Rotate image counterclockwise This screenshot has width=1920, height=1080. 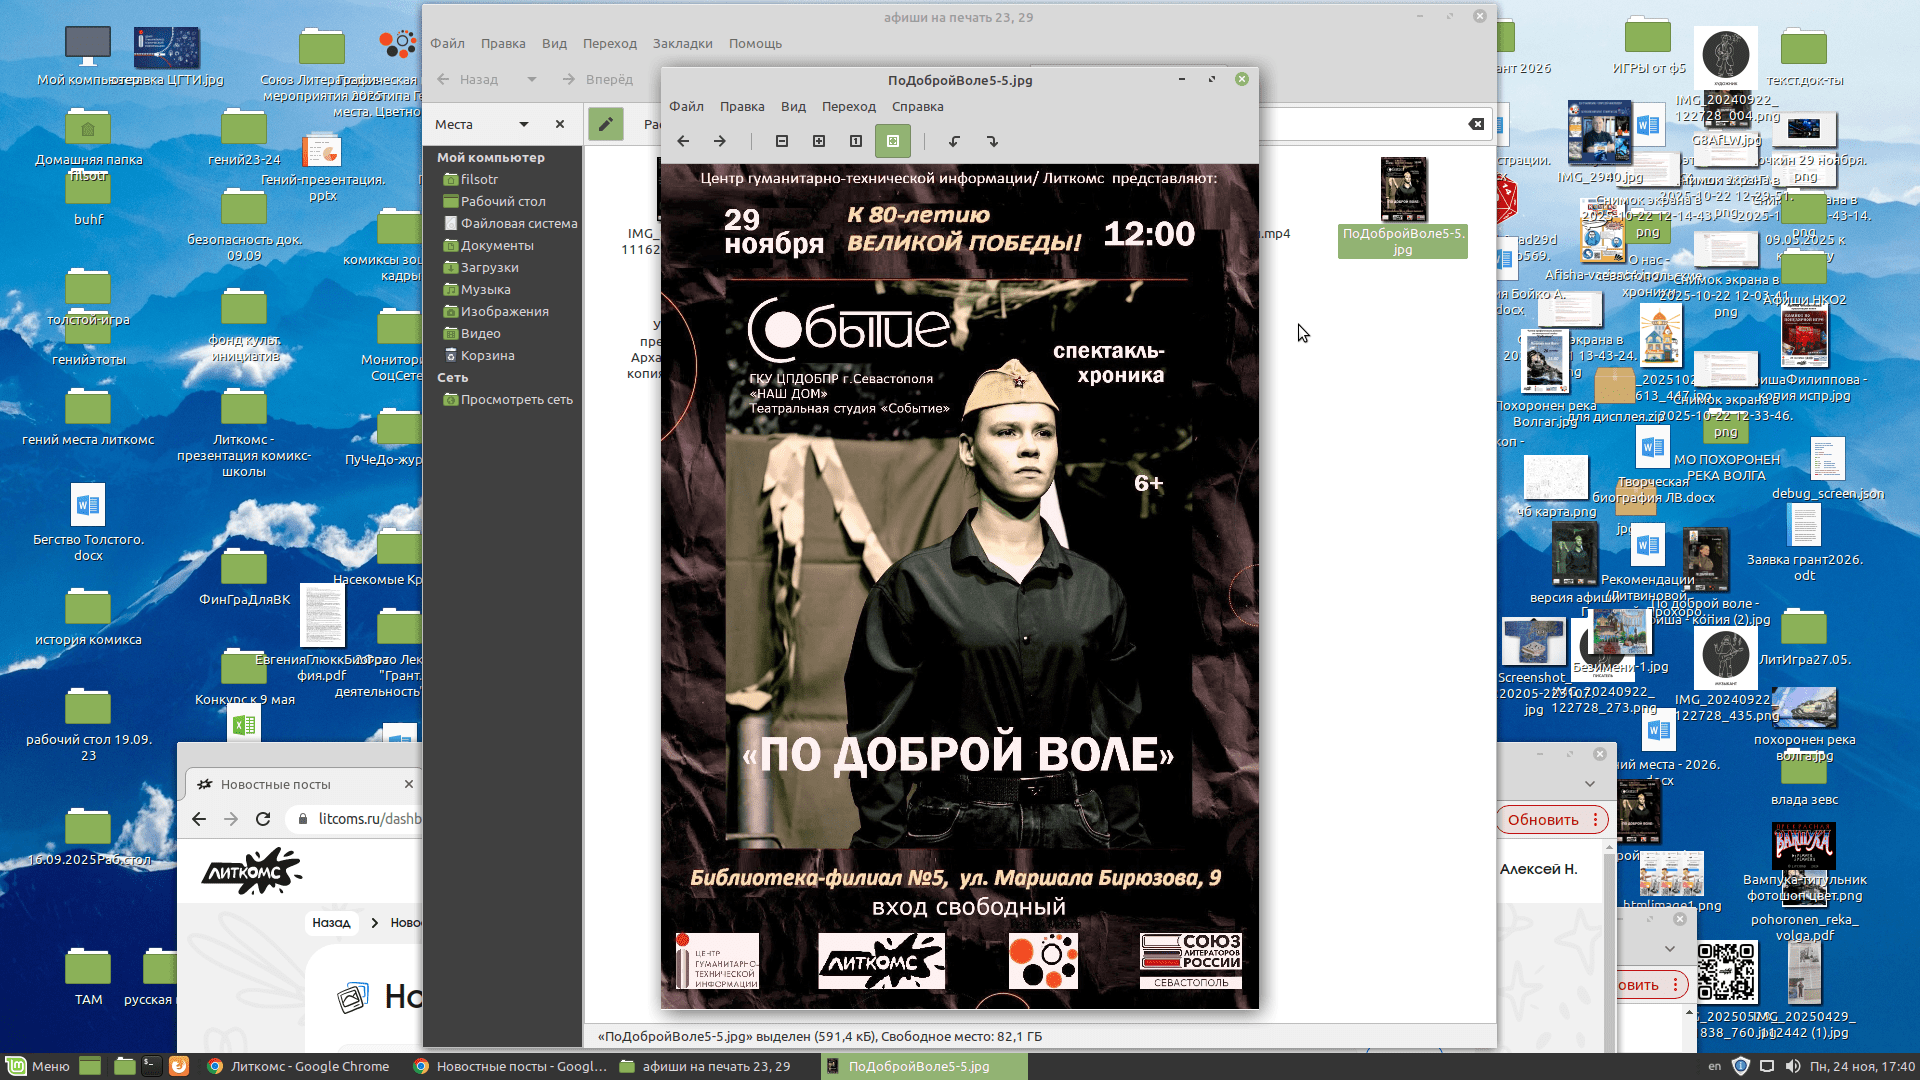[954, 141]
